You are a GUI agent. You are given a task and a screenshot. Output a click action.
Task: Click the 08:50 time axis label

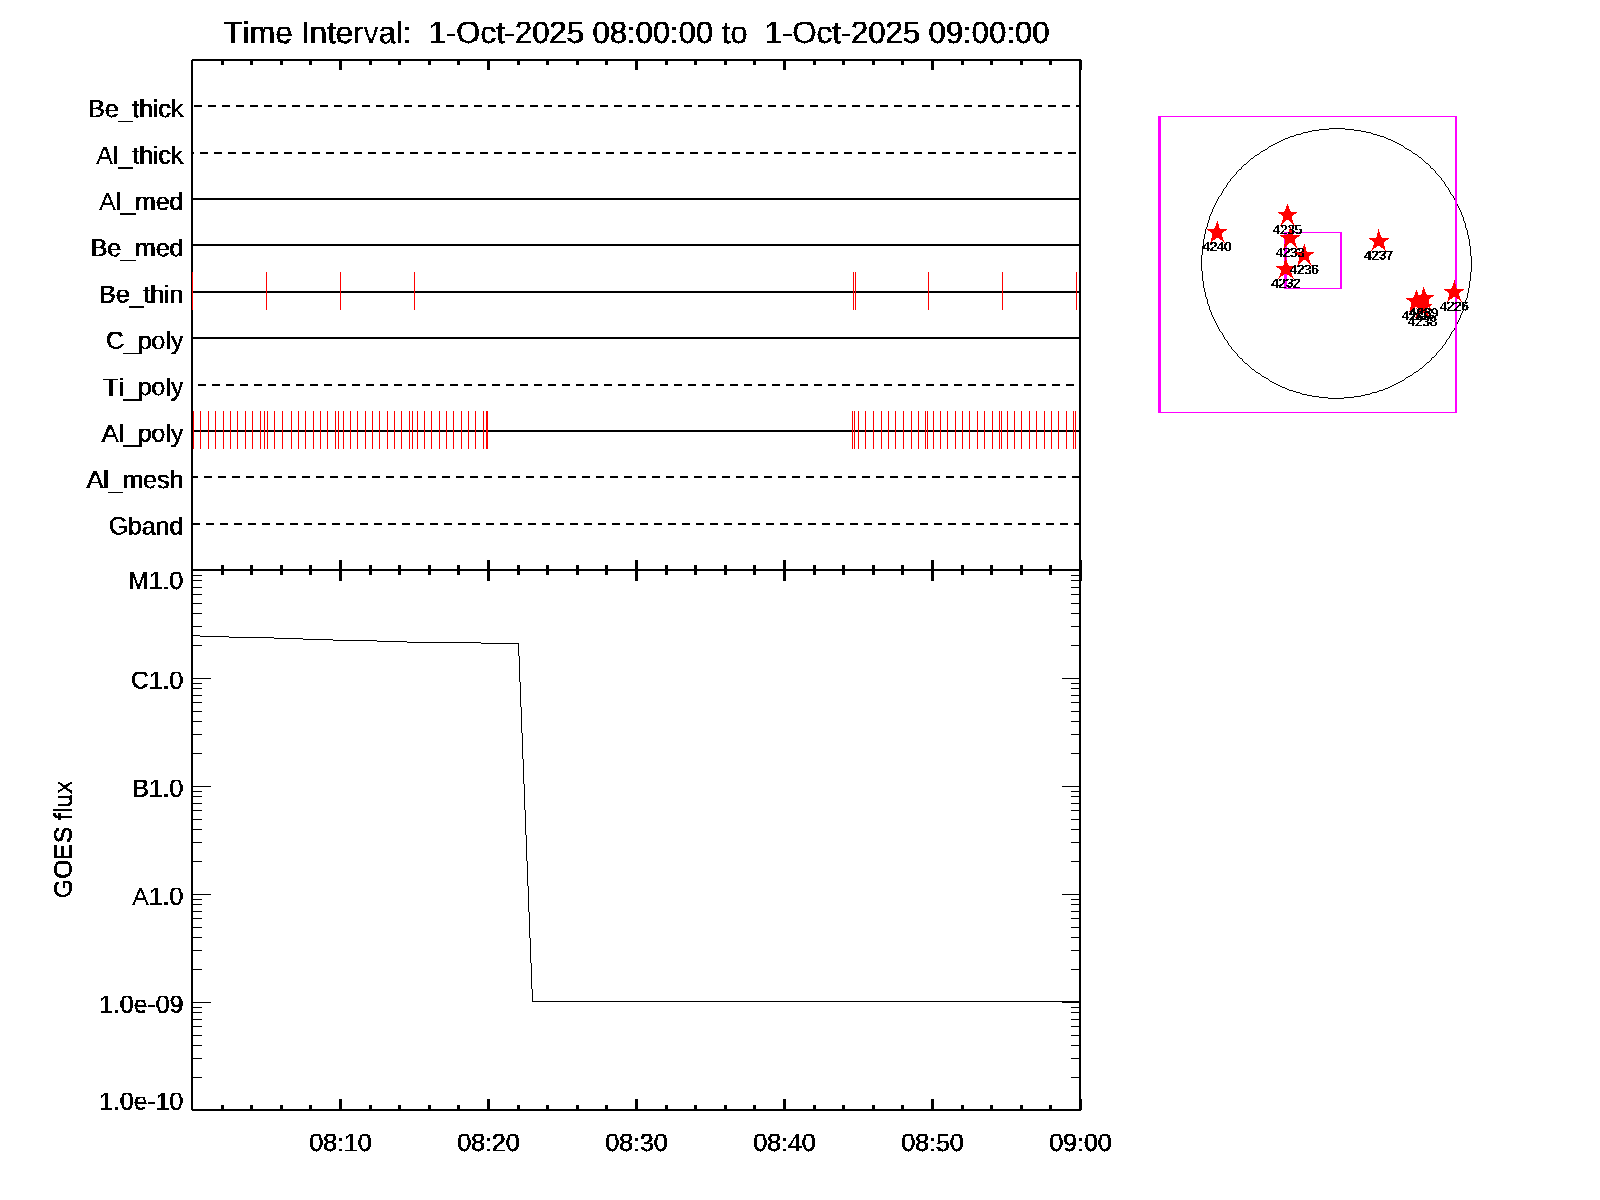click(932, 1143)
